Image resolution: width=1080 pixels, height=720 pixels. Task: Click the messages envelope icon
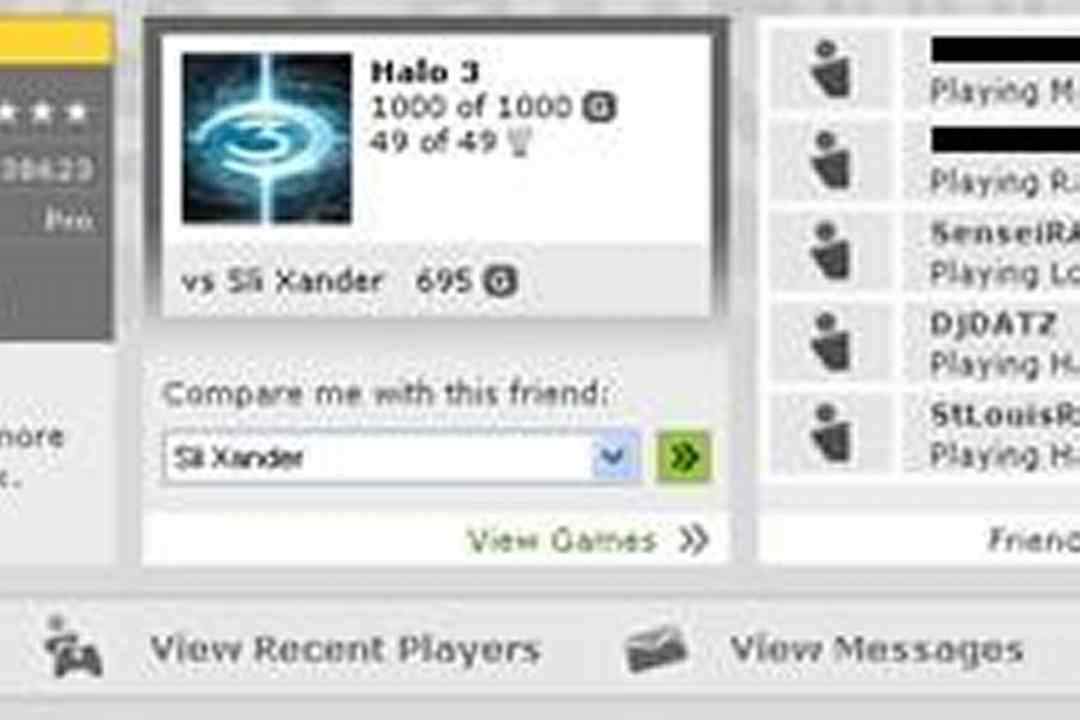pos(656,649)
